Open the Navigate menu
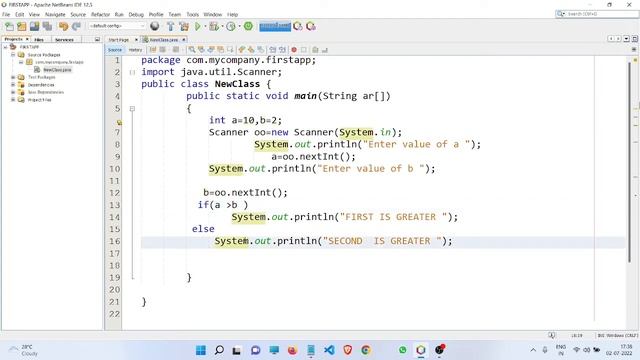Viewport: 640px width, 360px height. tap(55, 14)
